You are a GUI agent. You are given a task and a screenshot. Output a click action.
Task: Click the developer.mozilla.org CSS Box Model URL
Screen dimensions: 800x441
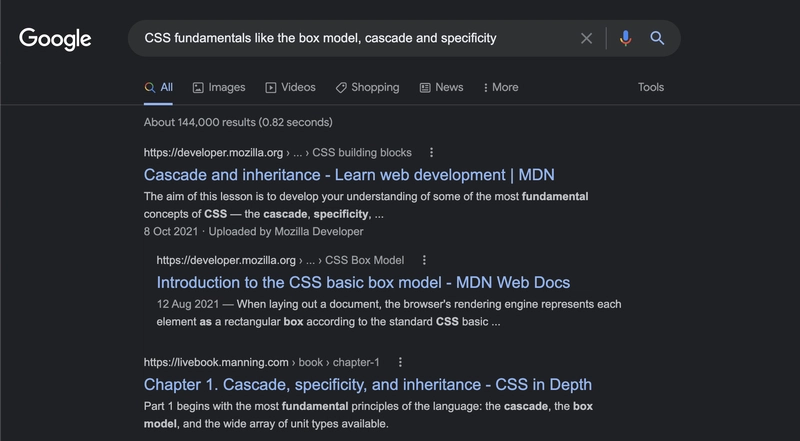pyautogui.click(x=280, y=260)
